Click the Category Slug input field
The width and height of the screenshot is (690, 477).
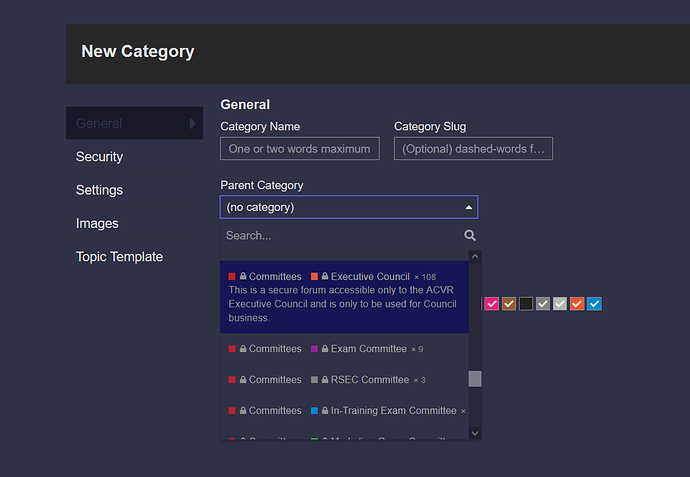pos(473,149)
